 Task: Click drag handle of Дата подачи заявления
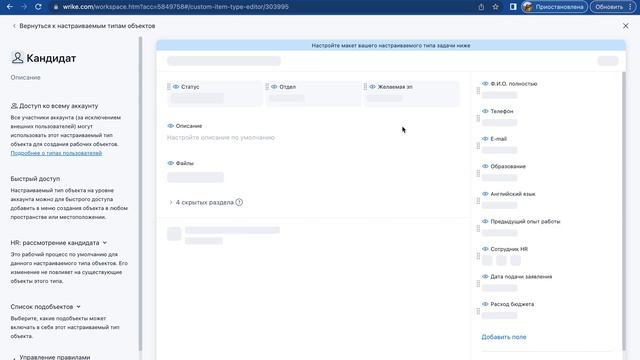478,284
